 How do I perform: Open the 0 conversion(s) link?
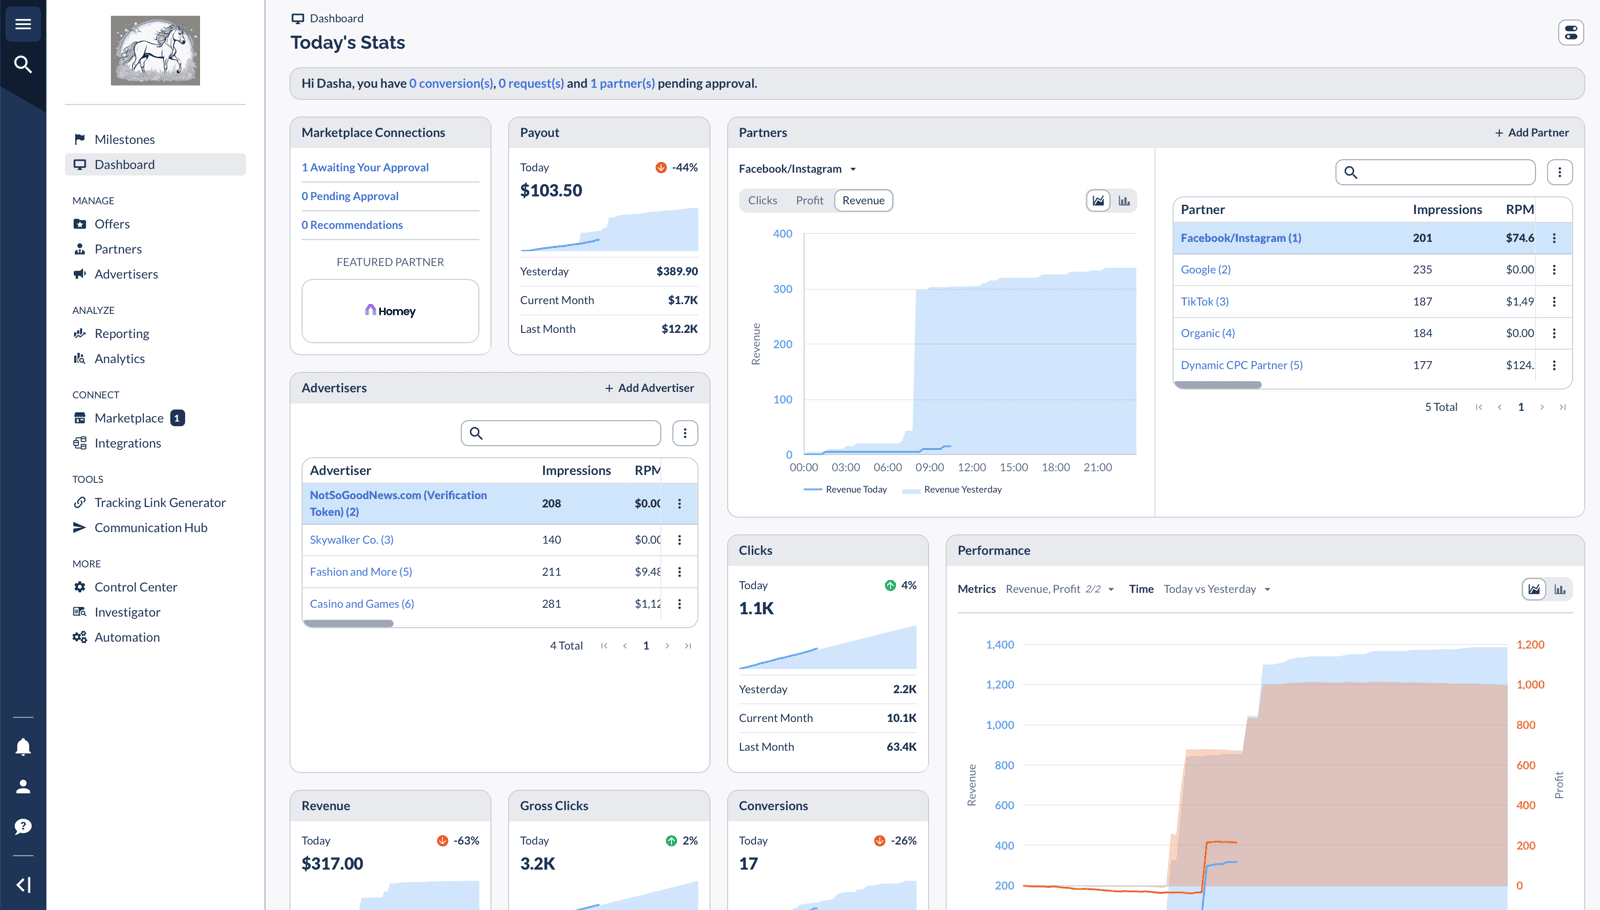451,83
